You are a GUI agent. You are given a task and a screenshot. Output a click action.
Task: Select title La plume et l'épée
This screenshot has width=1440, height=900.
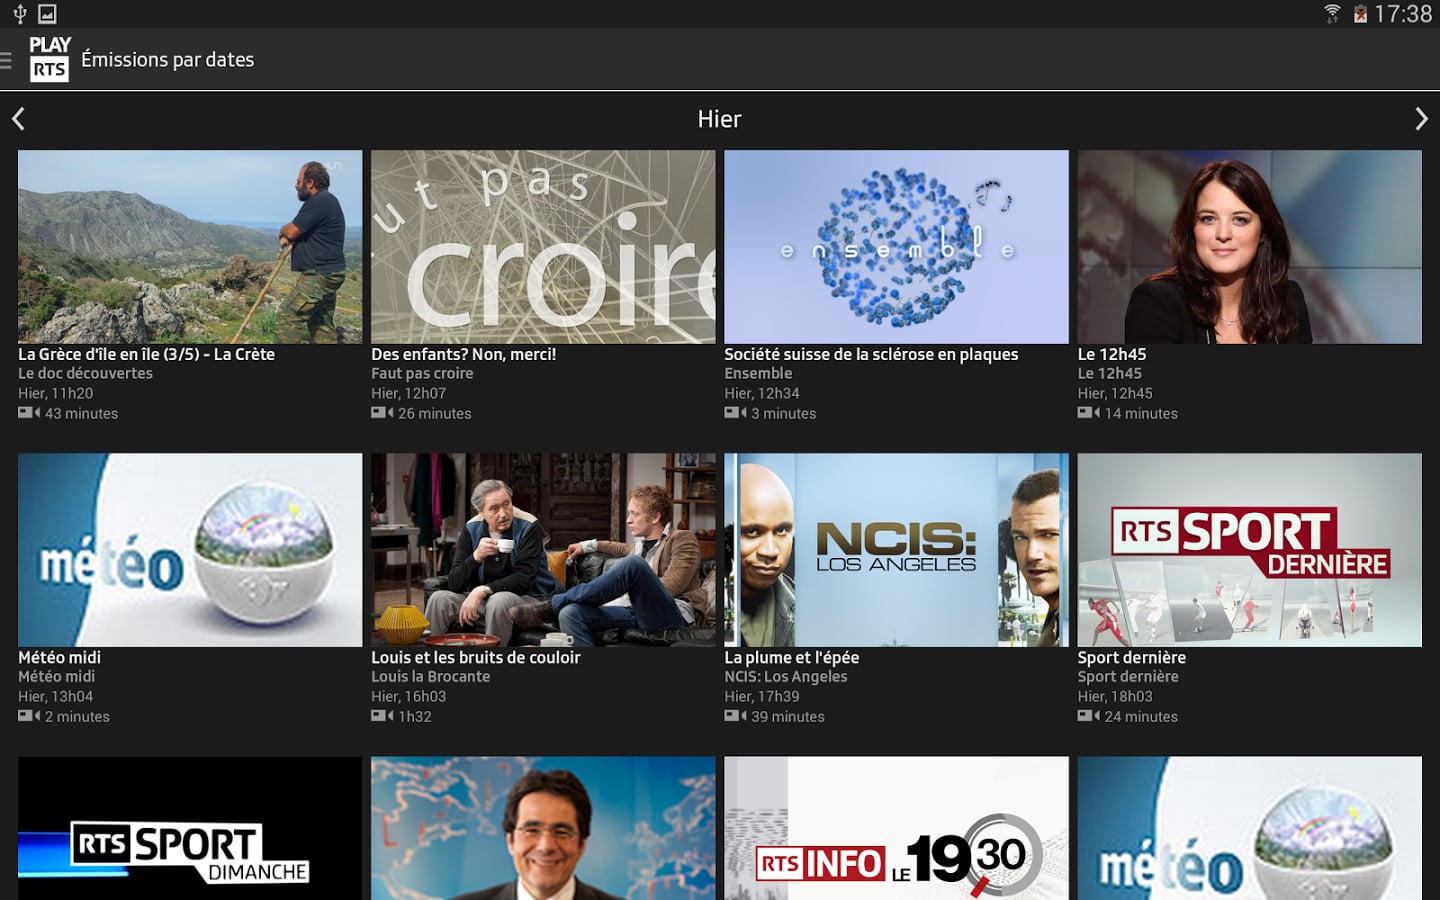click(x=791, y=657)
